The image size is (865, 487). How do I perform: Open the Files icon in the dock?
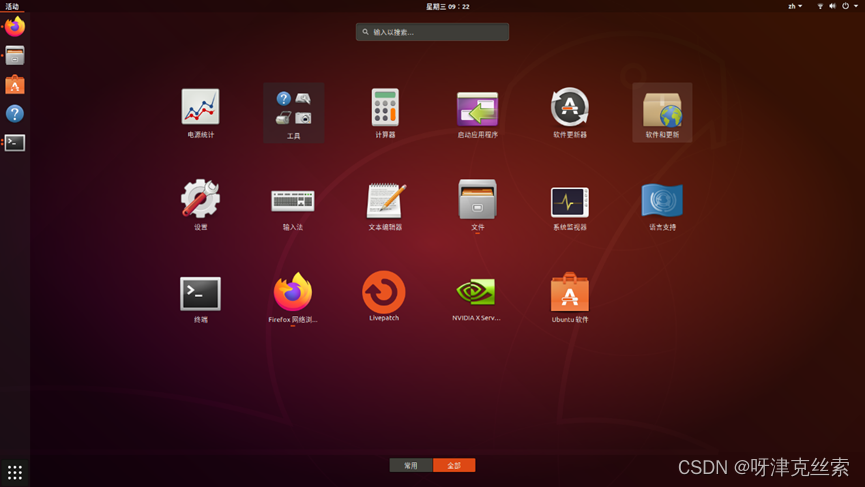pyautogui.click(x=15, y=56)
